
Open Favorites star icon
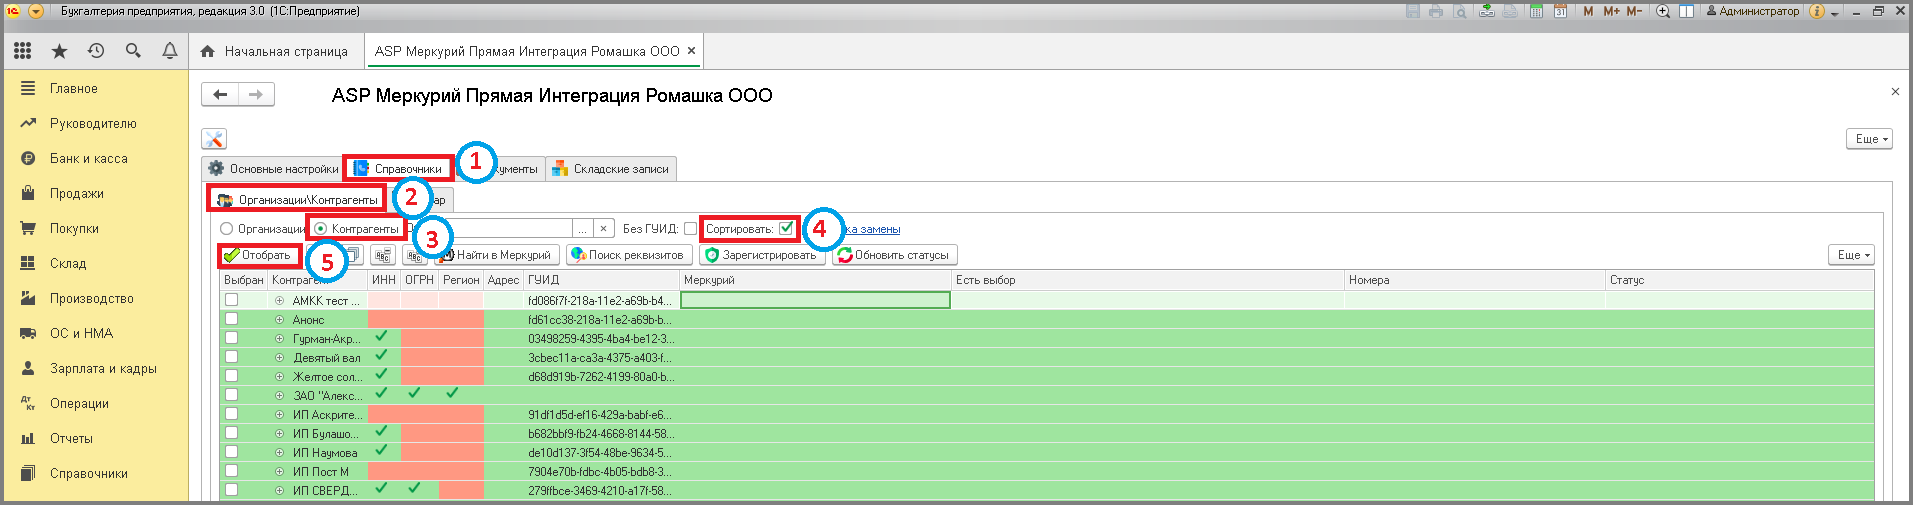tap(59, 51)
